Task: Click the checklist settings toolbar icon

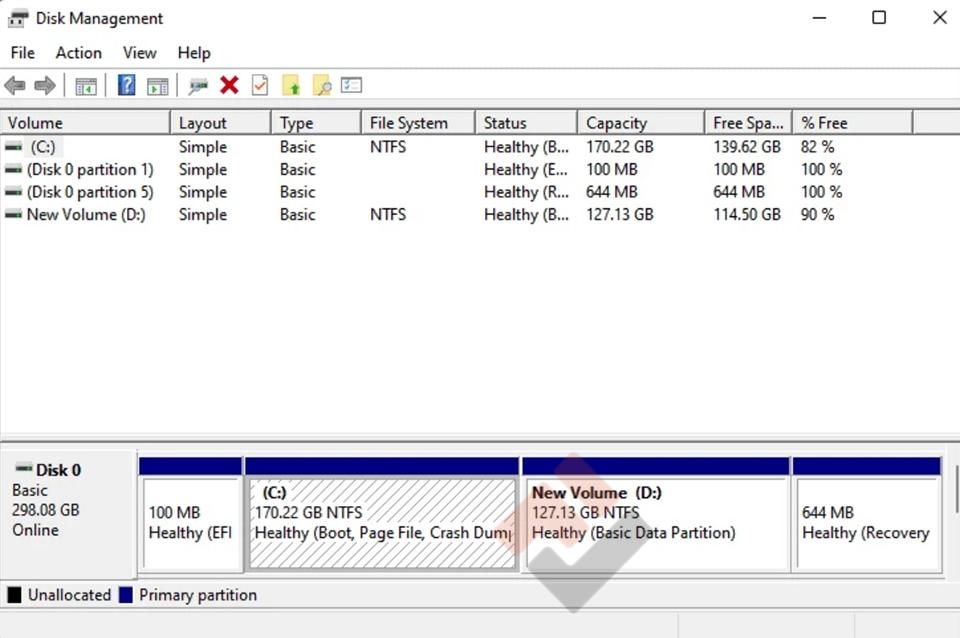Action: click(351, 86)
